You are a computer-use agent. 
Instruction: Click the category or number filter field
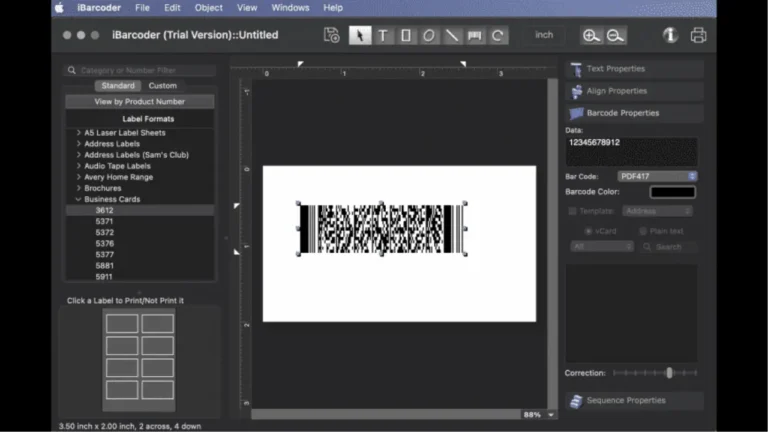pyautogui.click(x=140, y=70)
